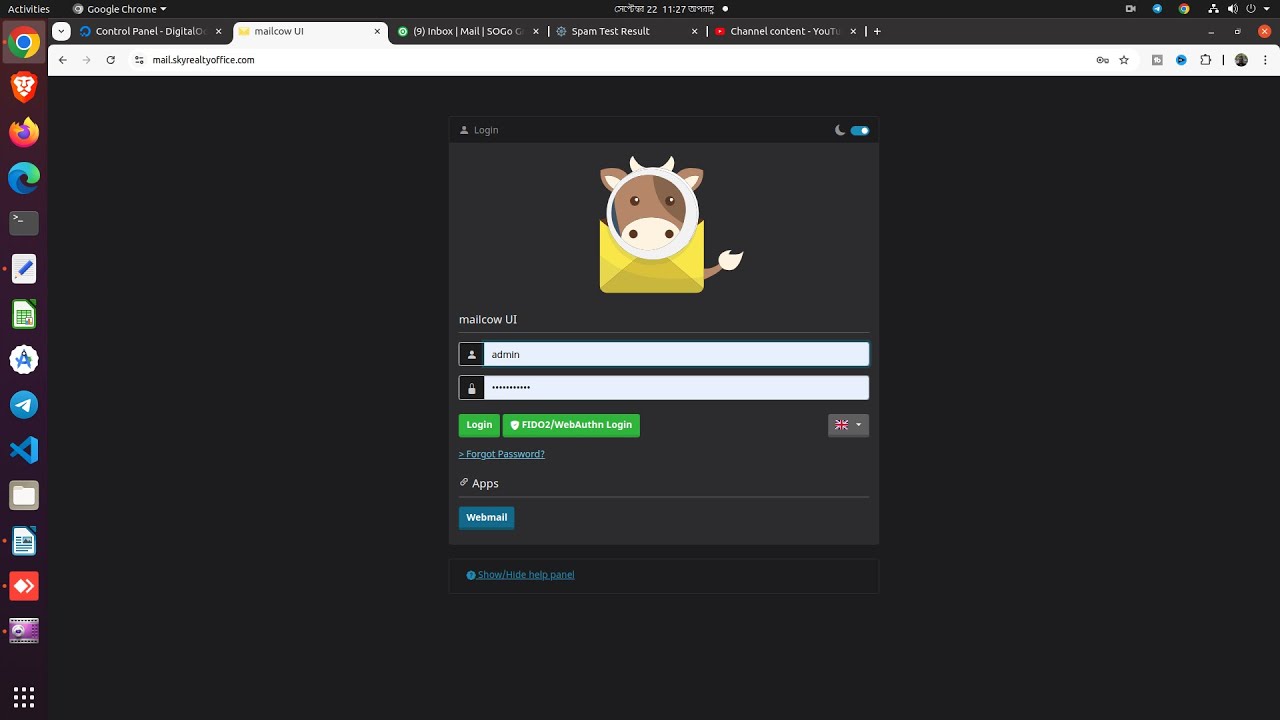
Task: Click the user icon beside username field
Action: (x=472, y=354)
